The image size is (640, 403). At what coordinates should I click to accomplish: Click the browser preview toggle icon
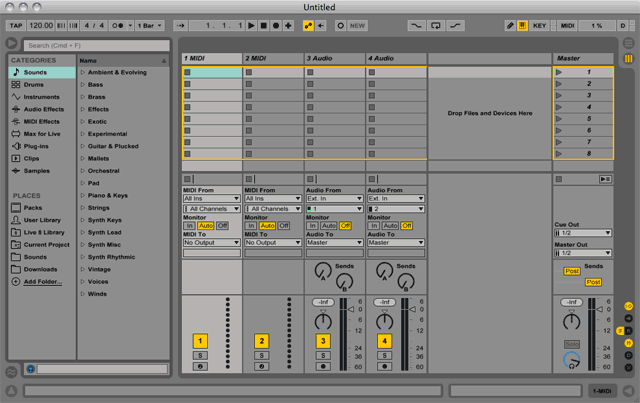(x=30, y=369)
